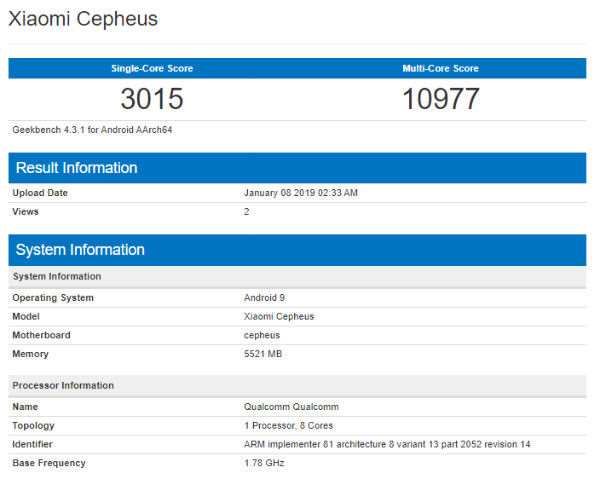Viewport: 600px width, 479px height.
Task: Select the Multi-Core Score header
Action: 440,68
